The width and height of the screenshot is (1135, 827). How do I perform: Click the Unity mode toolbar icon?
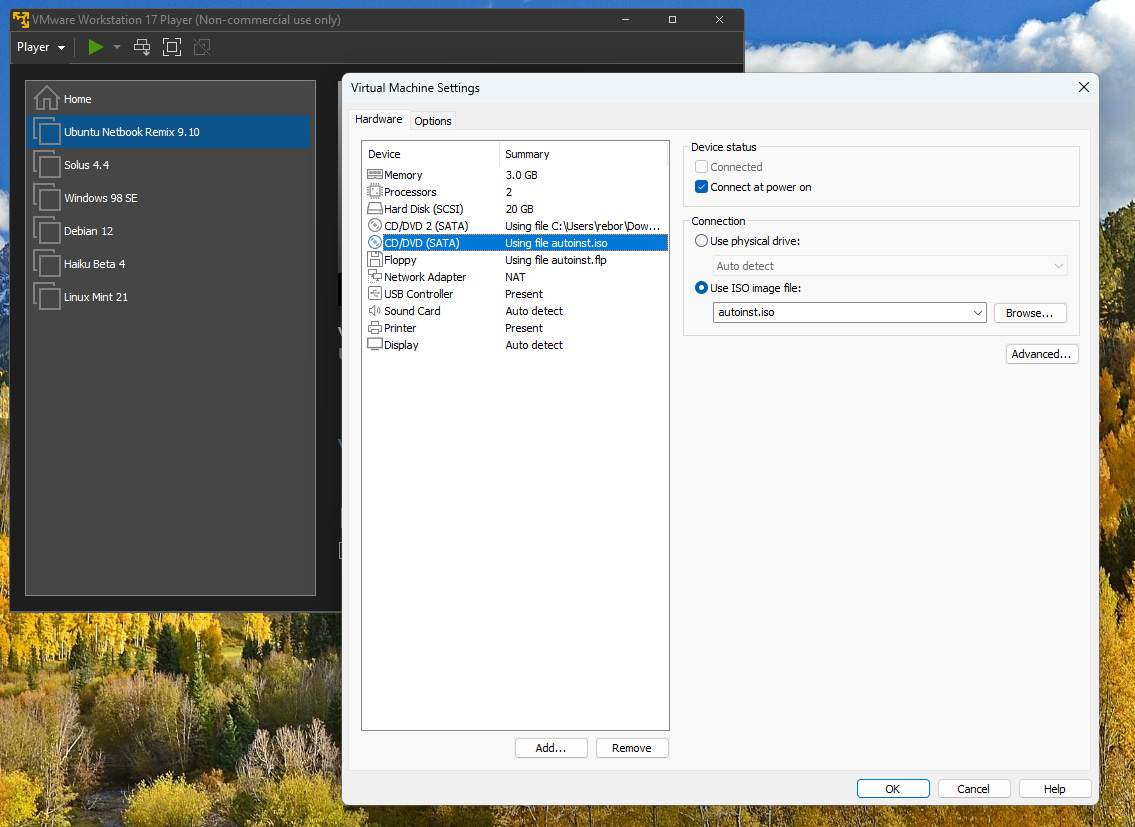pos(202,47)
